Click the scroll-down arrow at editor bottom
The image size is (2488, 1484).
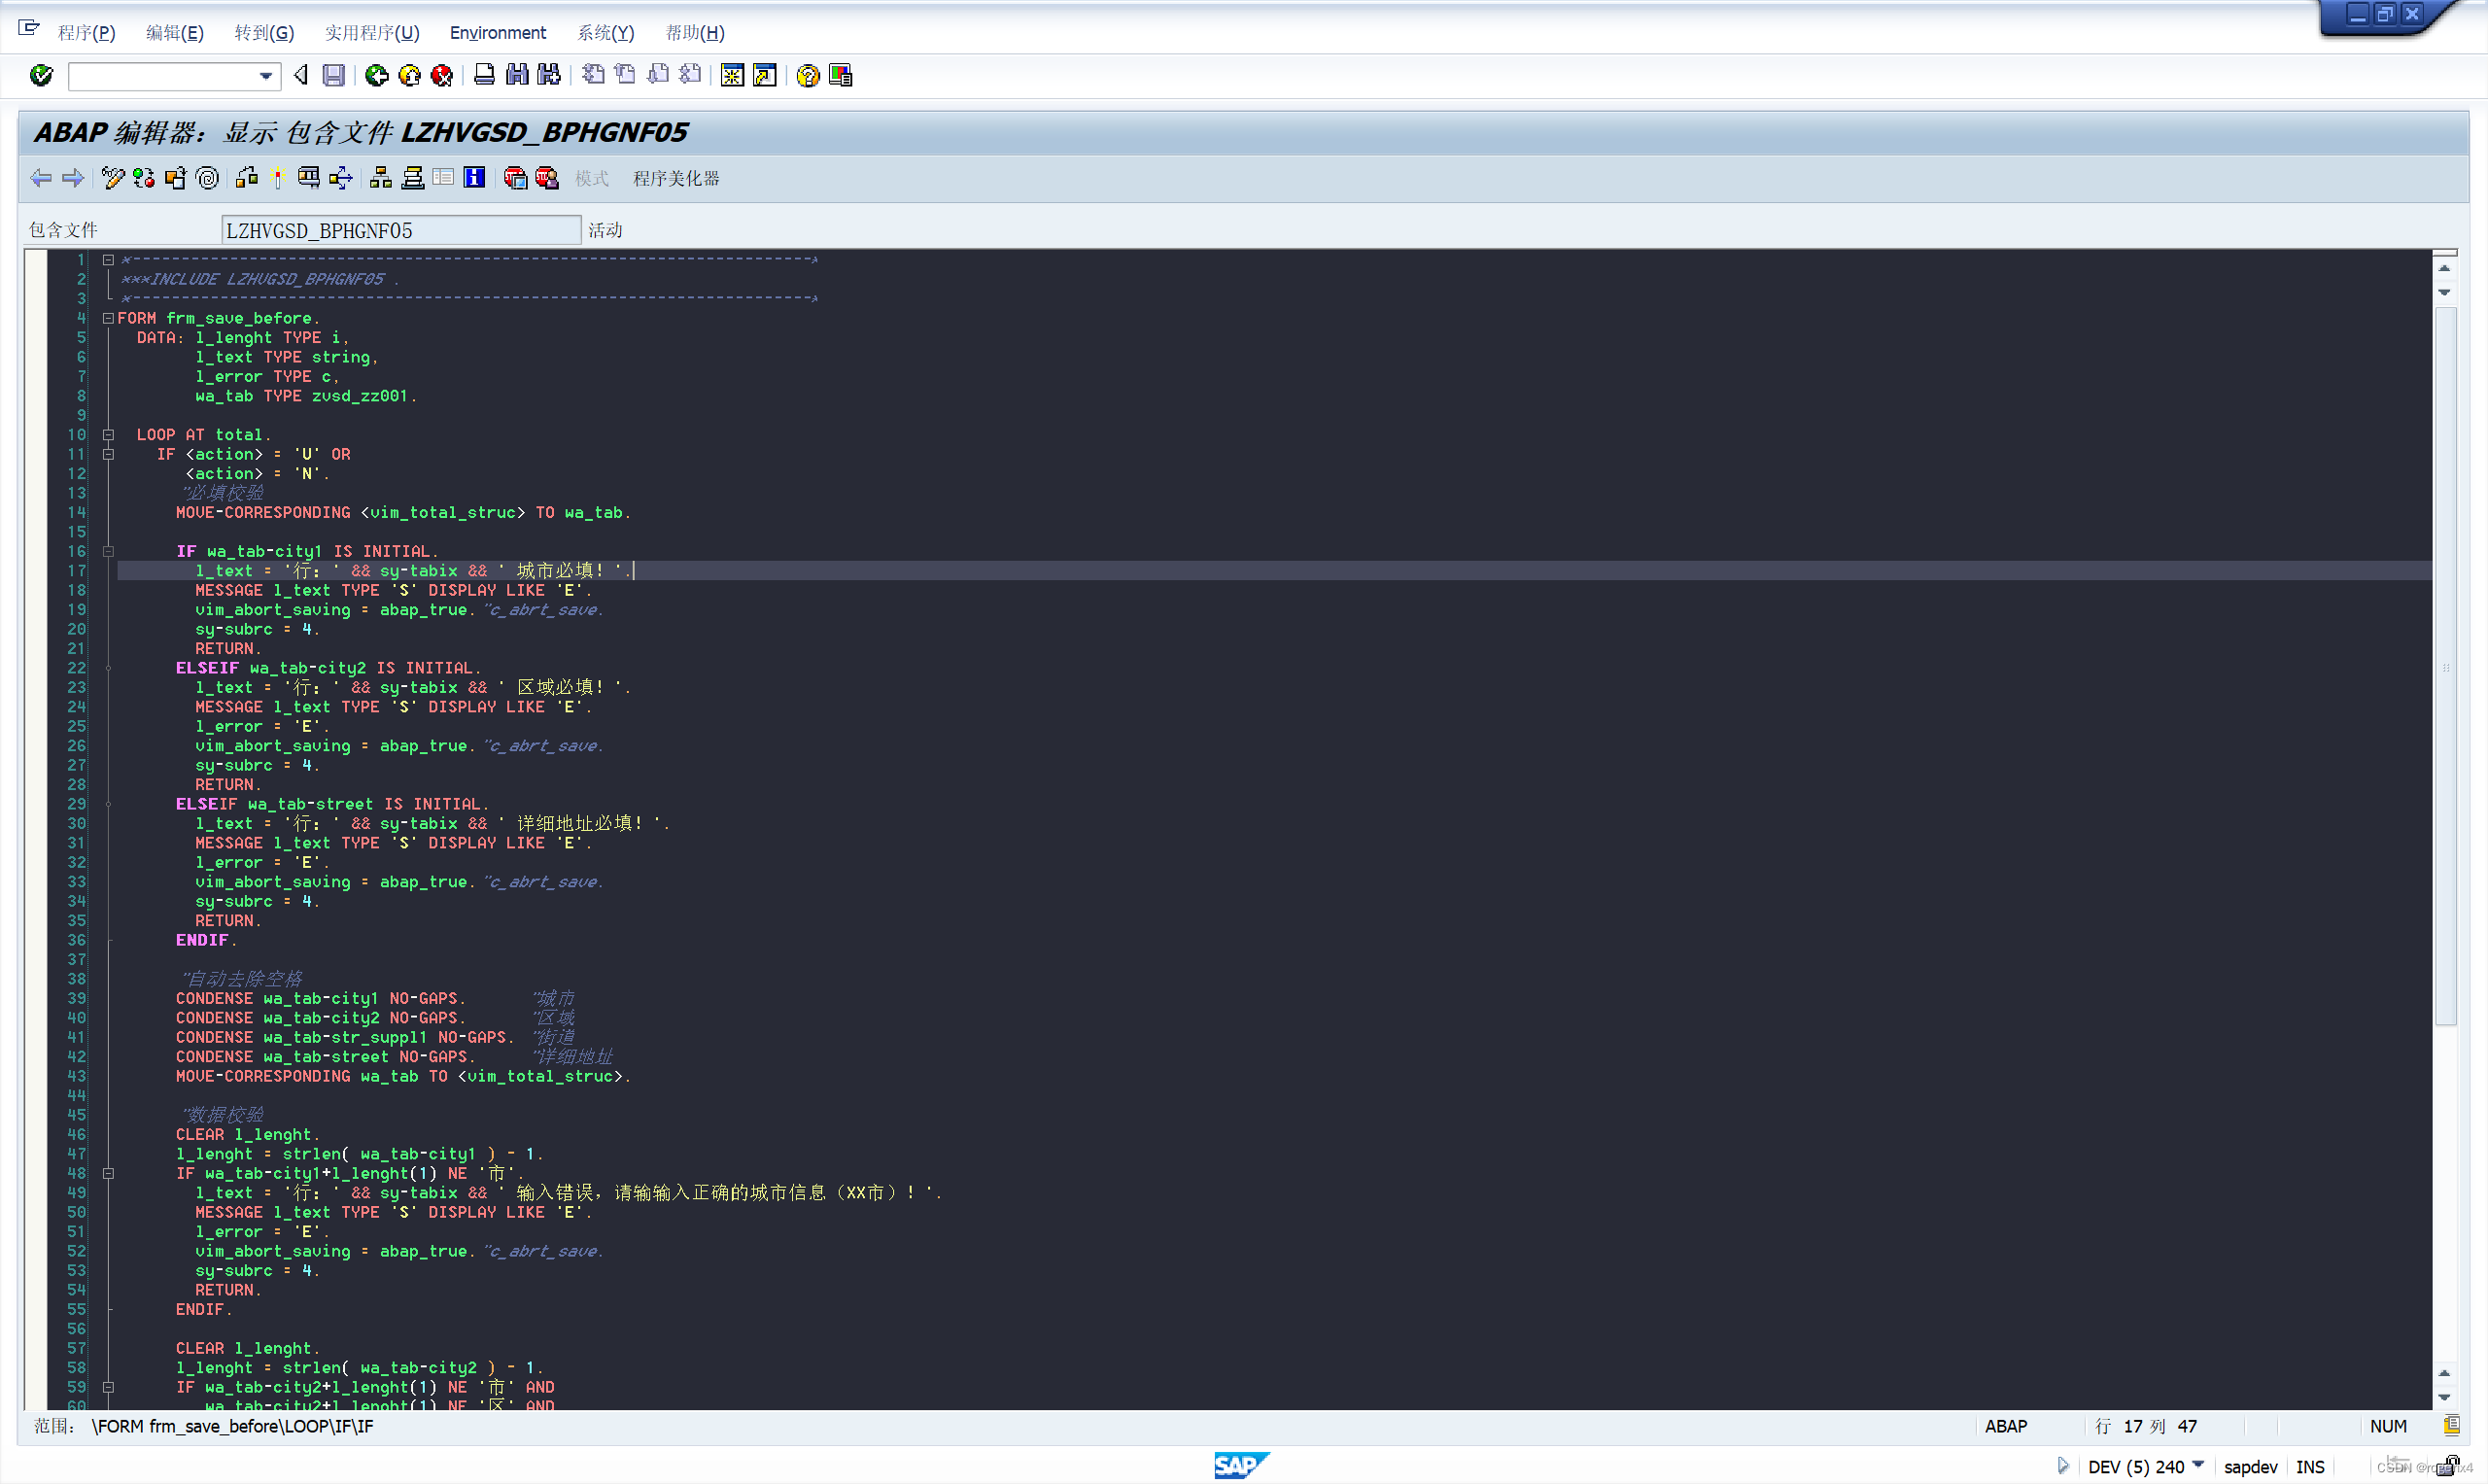pyautogui.click(x=2444, y=1397)
